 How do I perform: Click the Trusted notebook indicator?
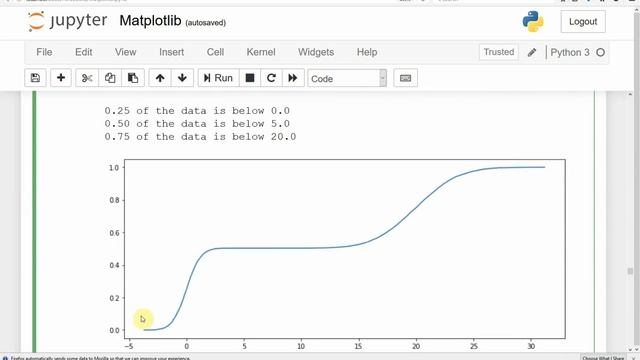(499, 52)
